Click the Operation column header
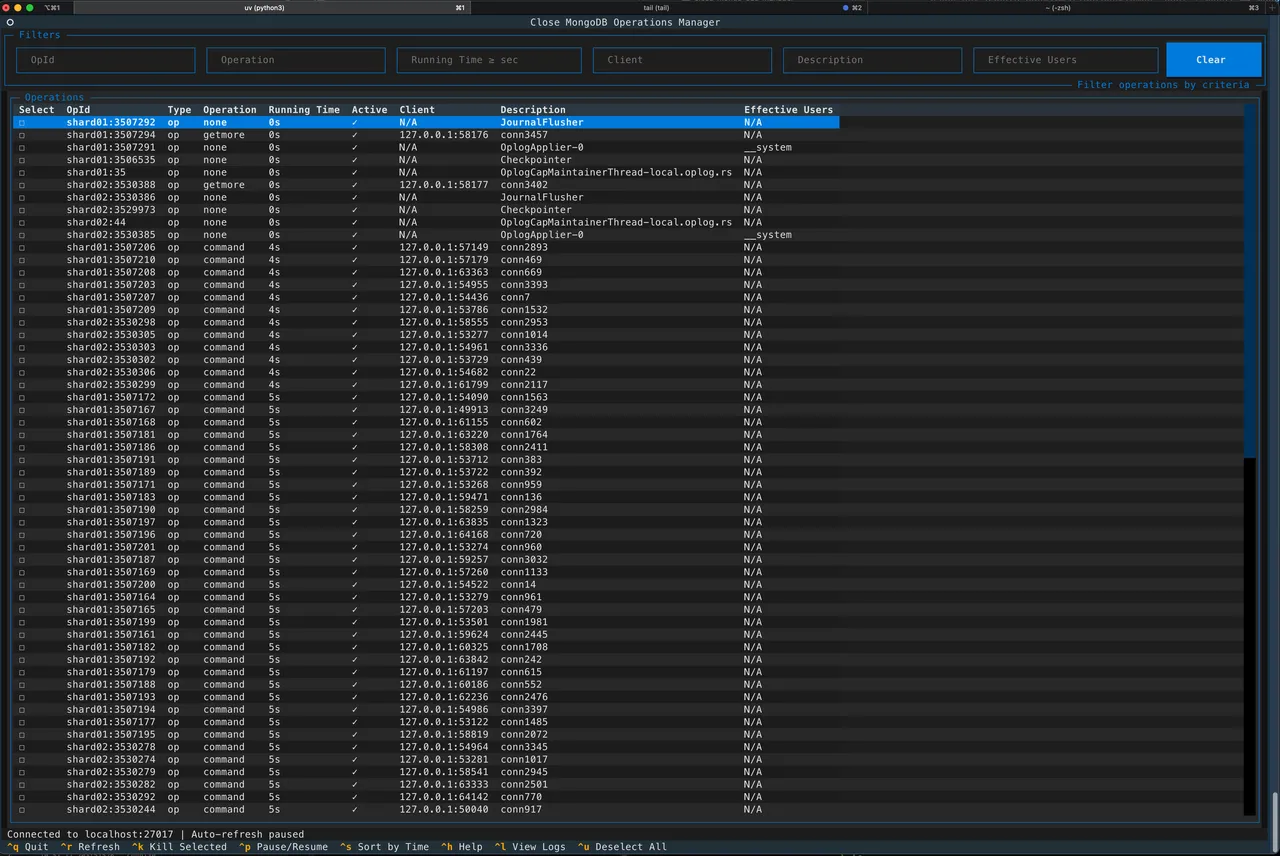 click(x=230, y=110)
